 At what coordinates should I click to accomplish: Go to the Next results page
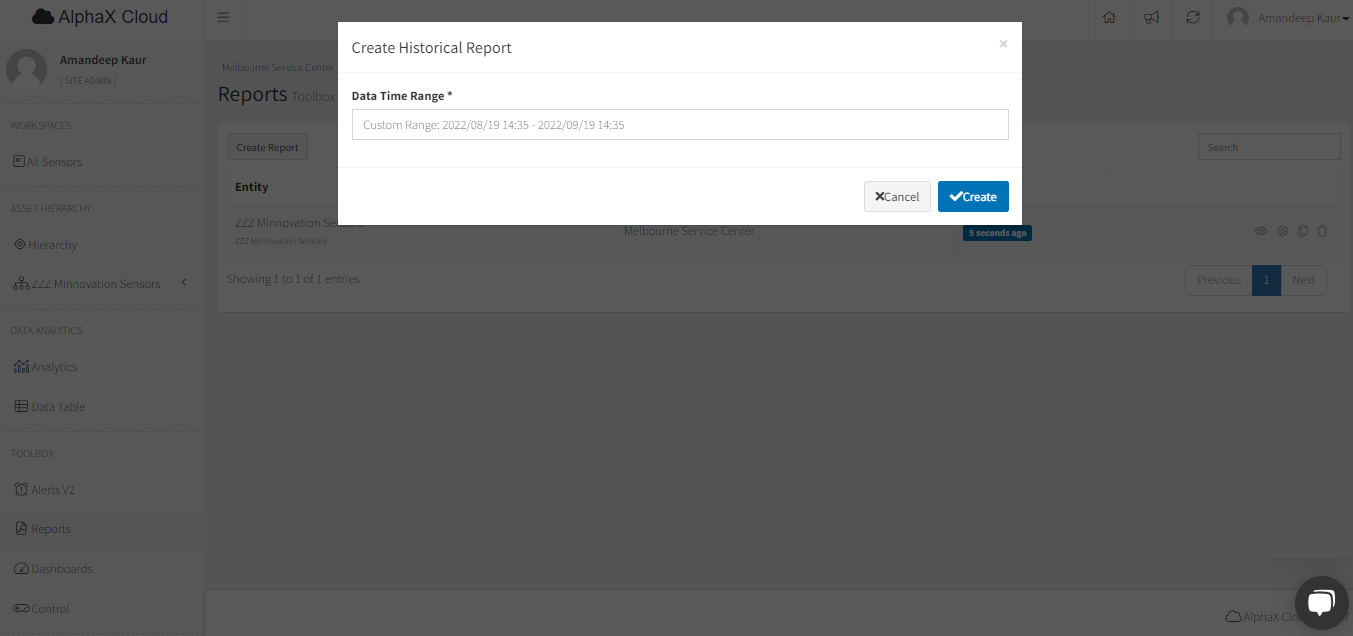point(1303,280)
